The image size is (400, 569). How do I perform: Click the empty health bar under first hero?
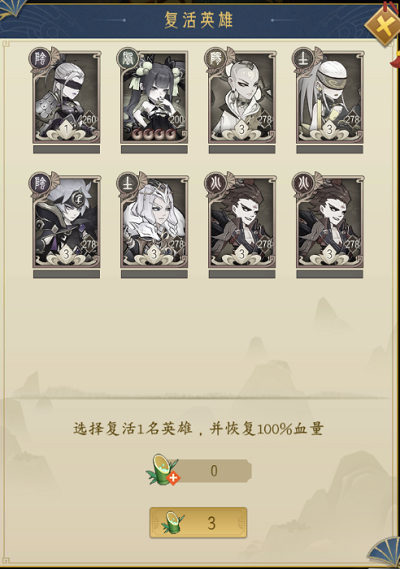coord(66,149)
